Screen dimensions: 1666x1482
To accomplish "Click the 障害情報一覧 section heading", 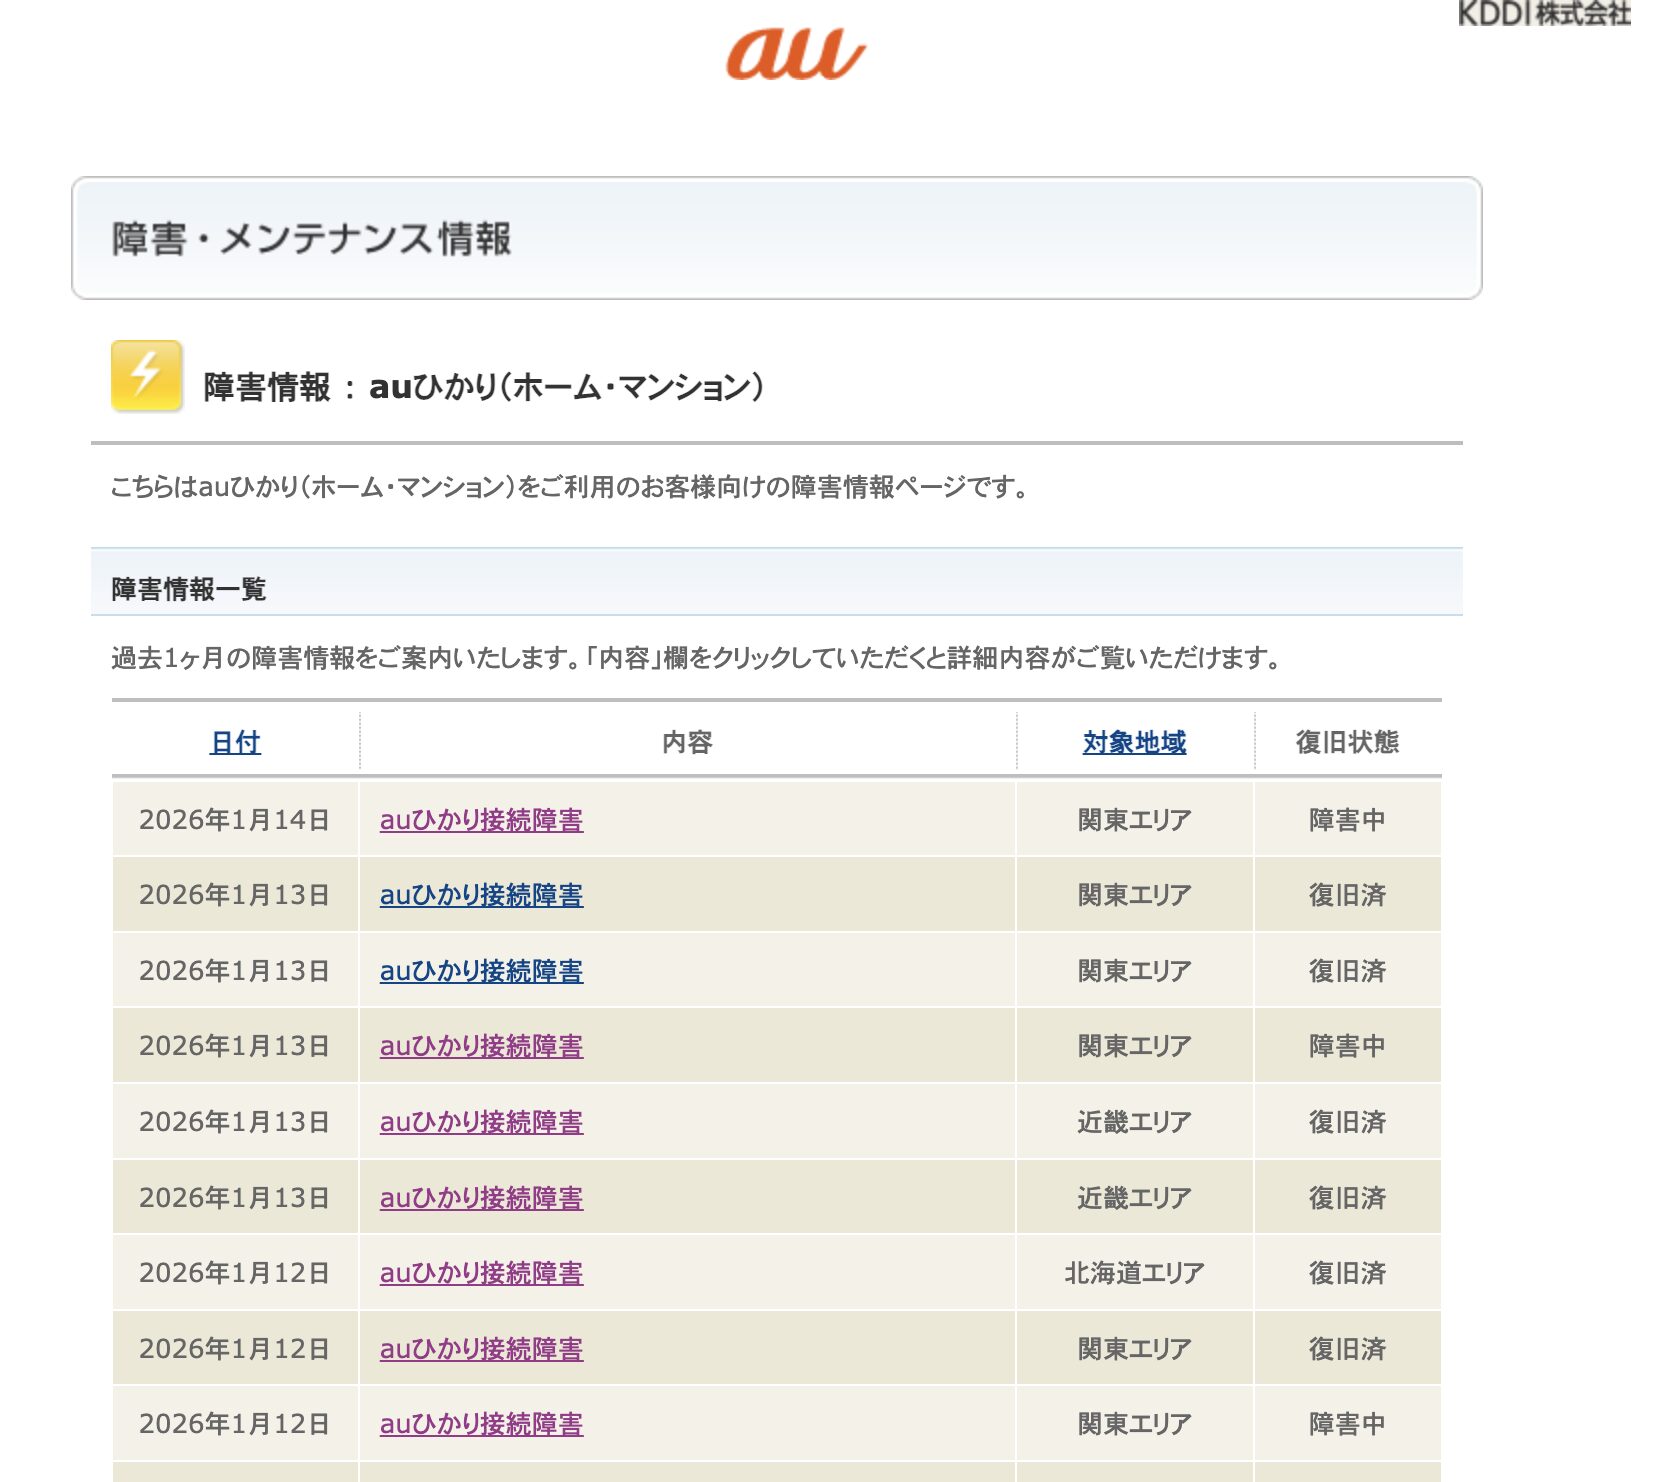I will coord(189,589).
